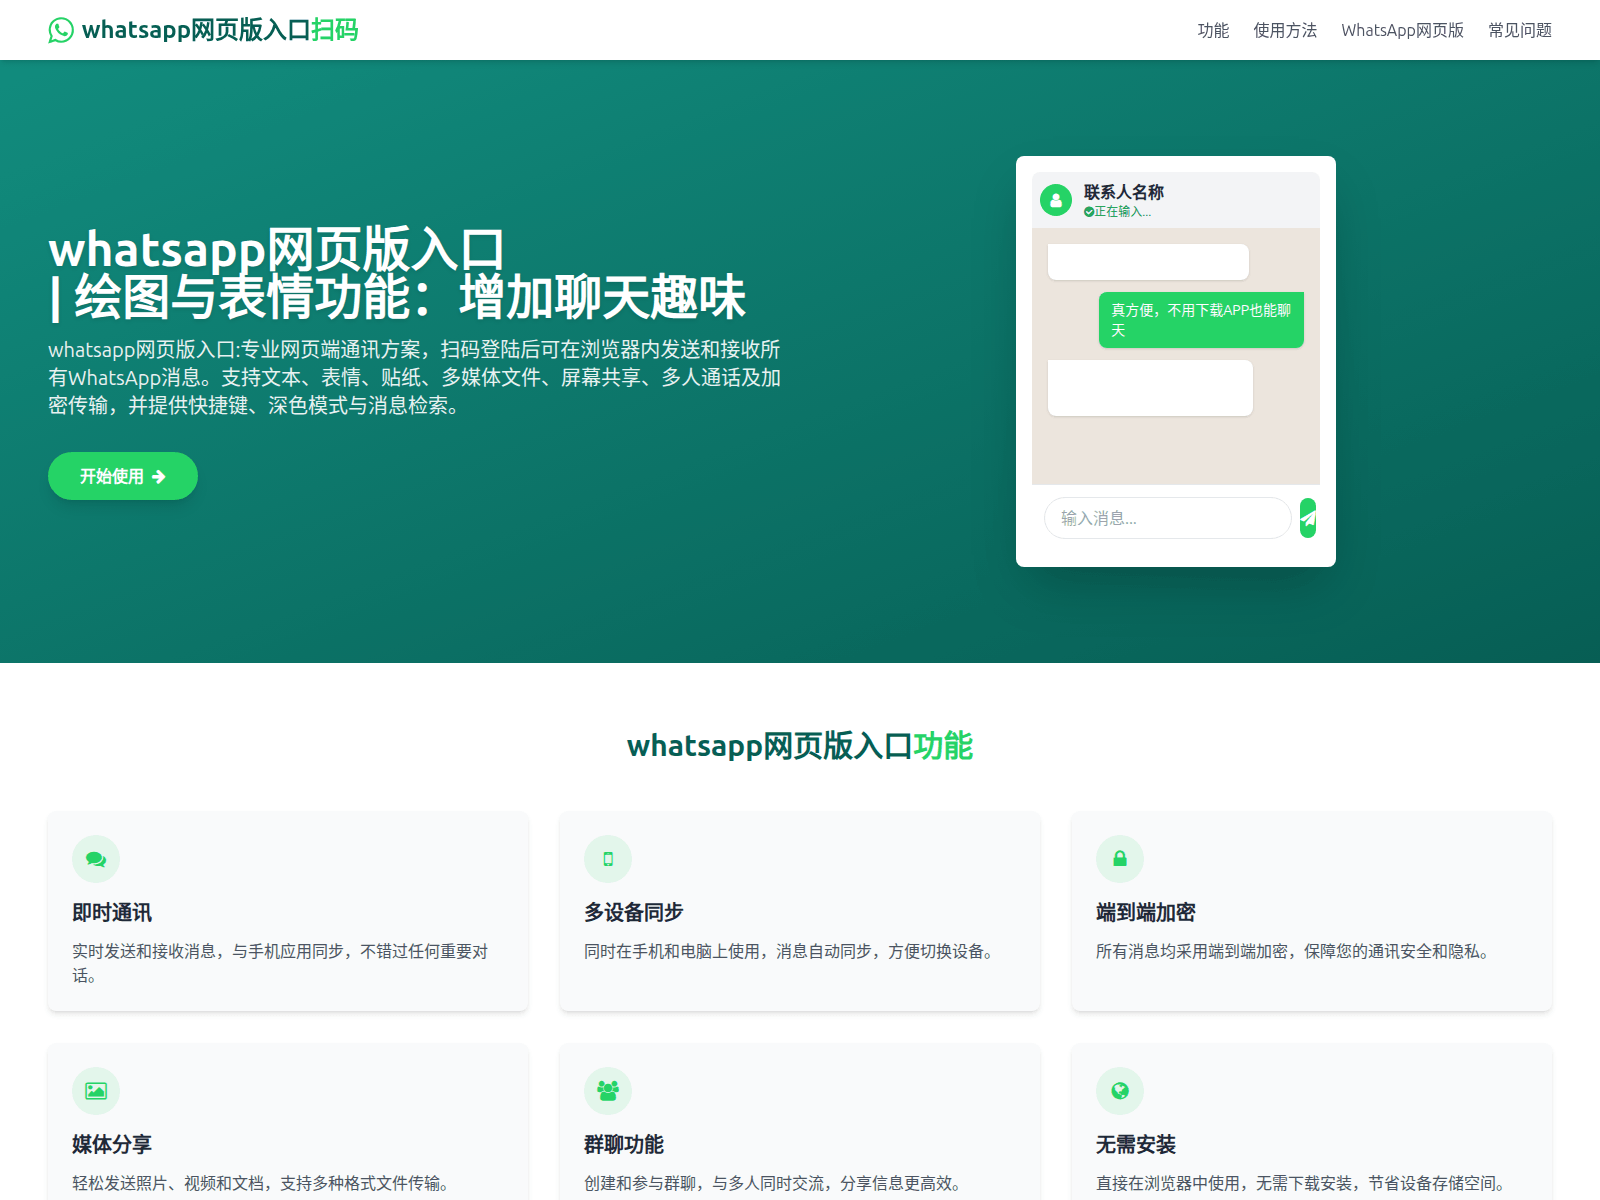Open the 常见问题 nav item
Viewport: 1600px width, 1200px height.
point(1520,30)
